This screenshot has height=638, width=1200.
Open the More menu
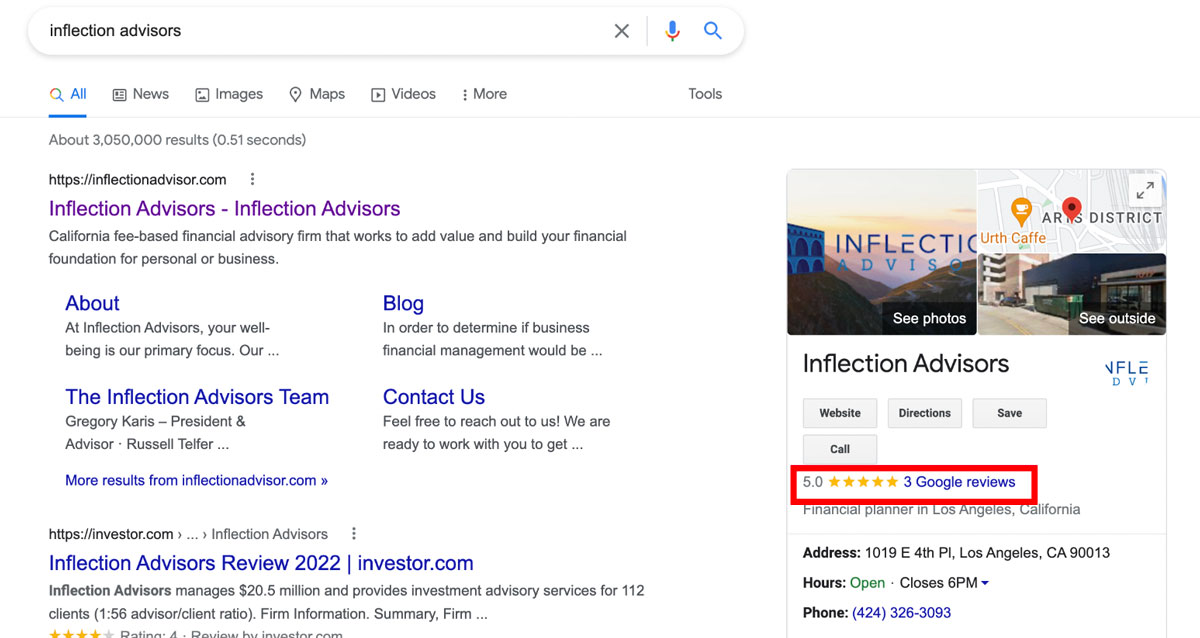(x=484, y=94)
